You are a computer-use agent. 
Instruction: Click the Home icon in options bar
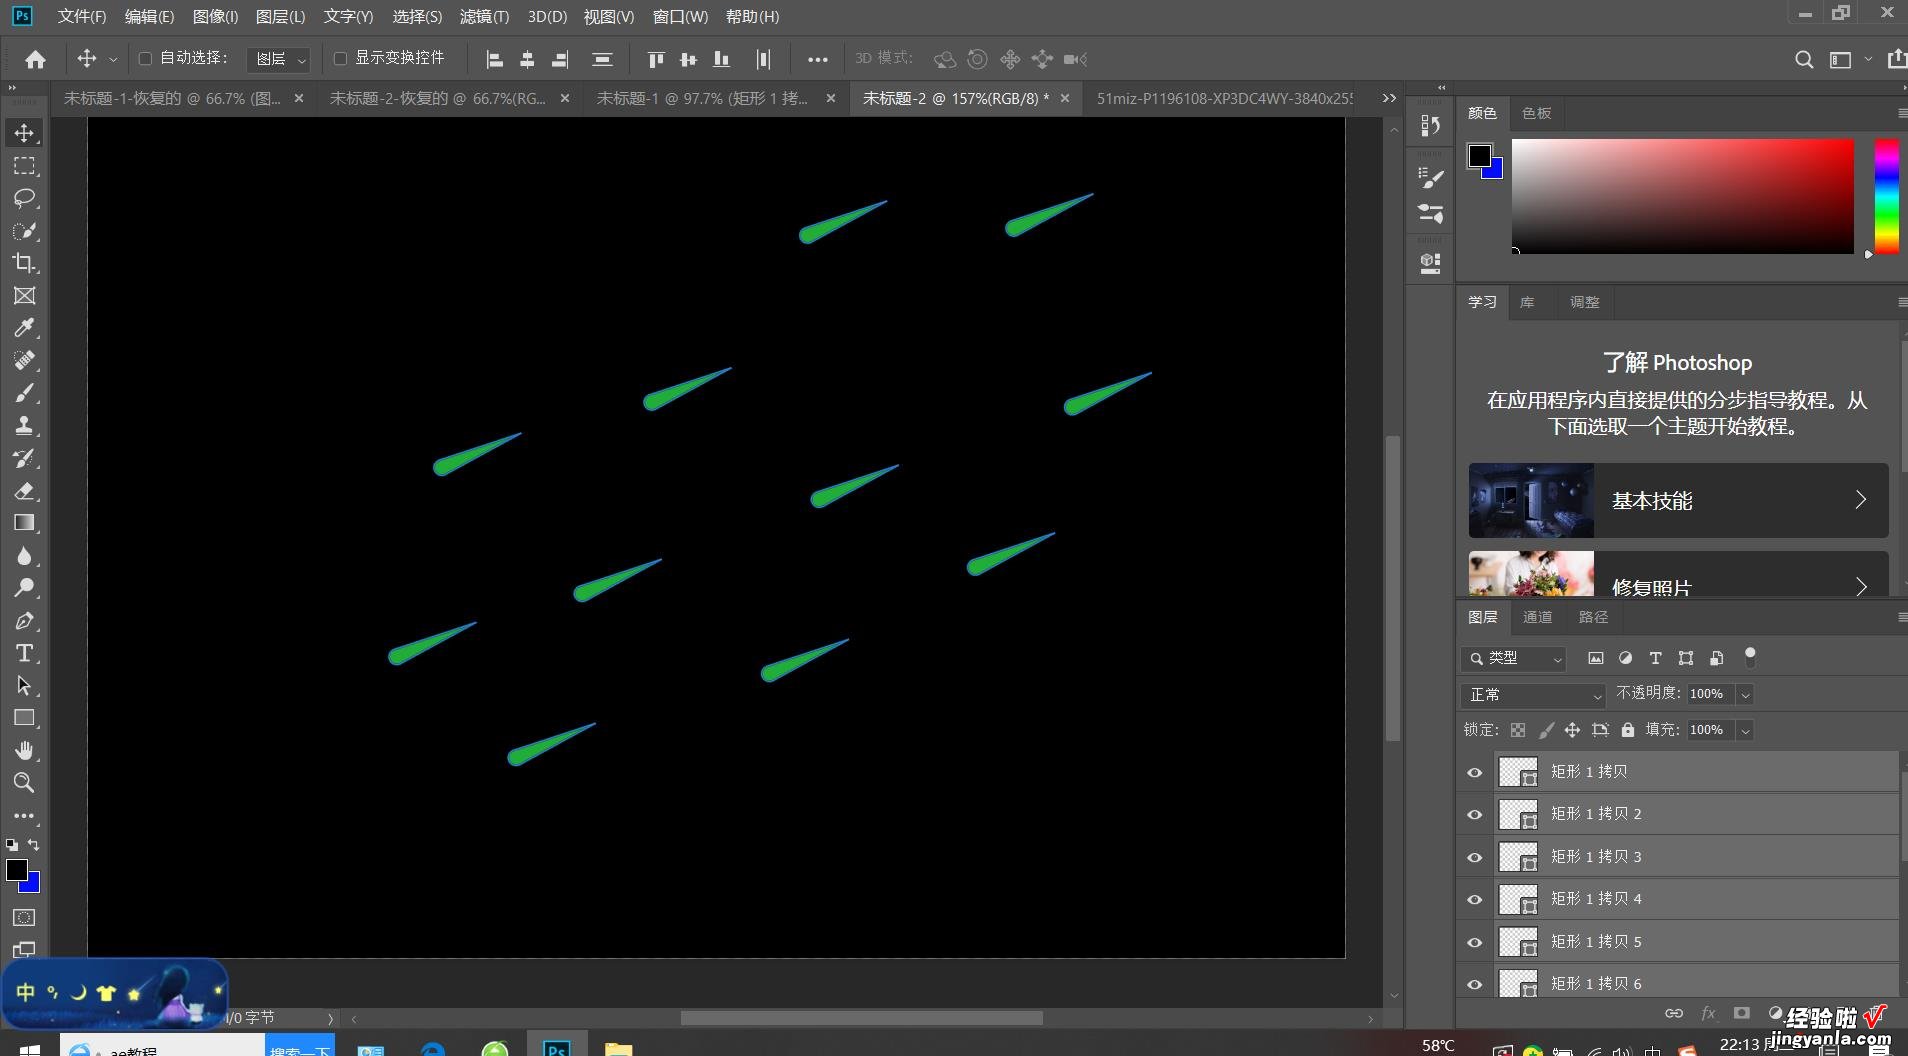35,59
